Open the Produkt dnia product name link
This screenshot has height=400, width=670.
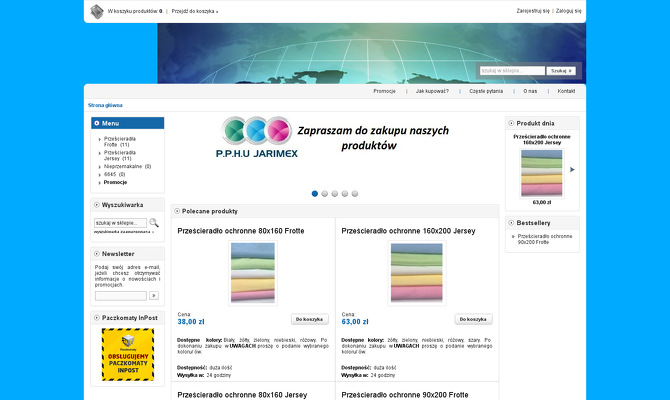coord(542,139)
